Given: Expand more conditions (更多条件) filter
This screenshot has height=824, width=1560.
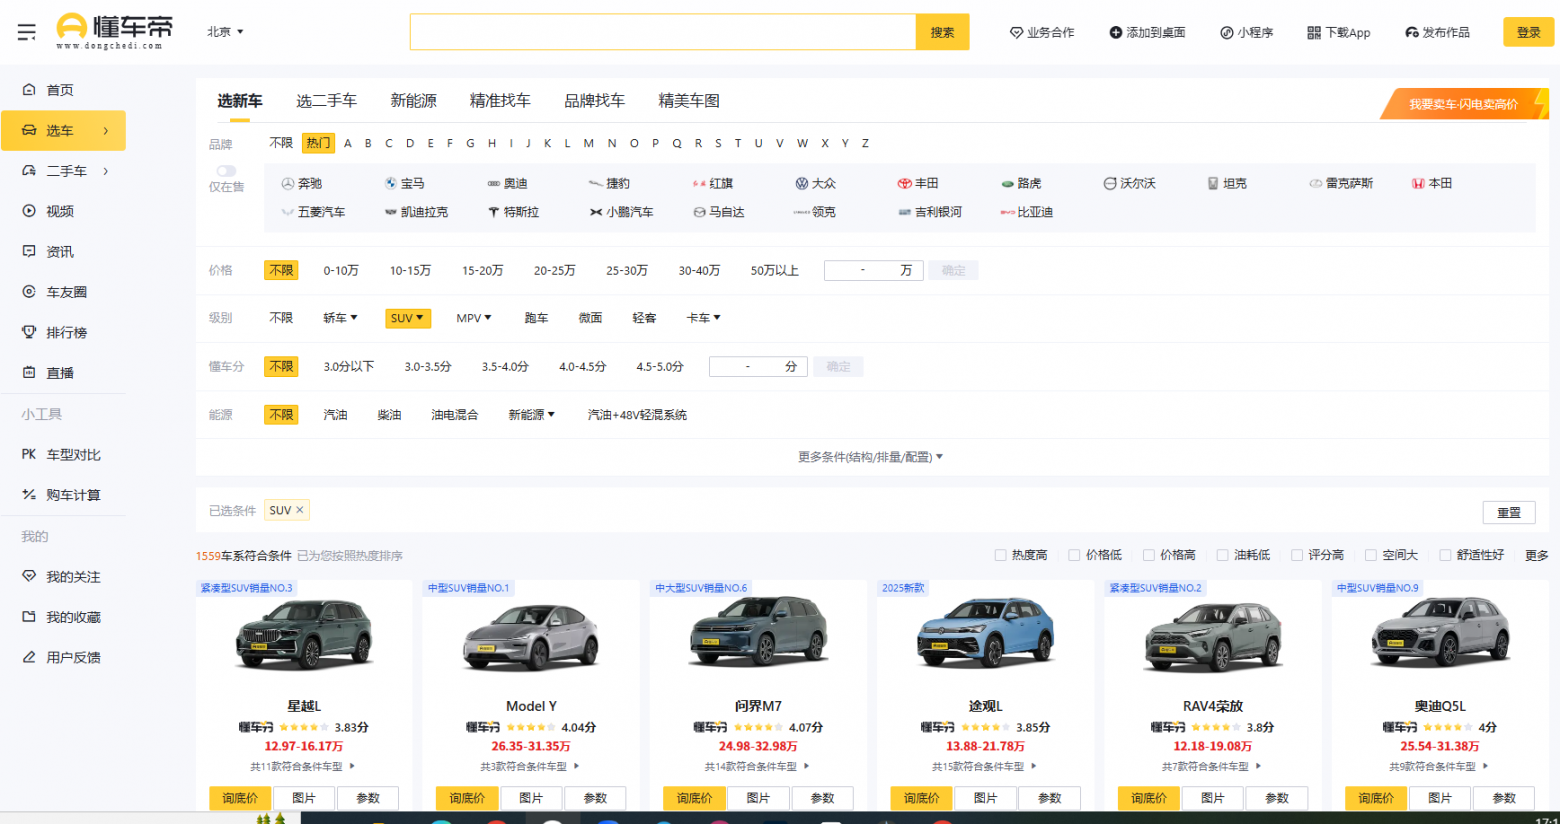Looking at the screenshot, I should (870, 457).
